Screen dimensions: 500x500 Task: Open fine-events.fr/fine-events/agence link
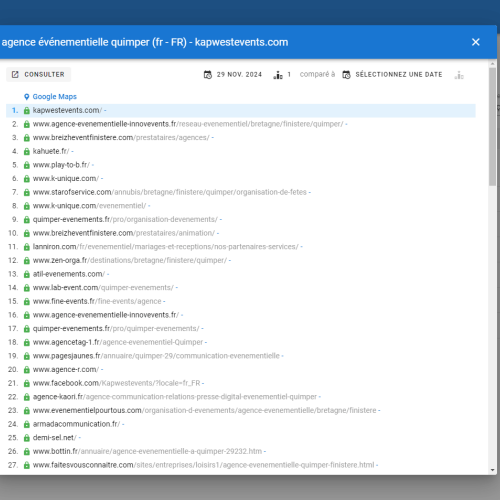point(97,302)
